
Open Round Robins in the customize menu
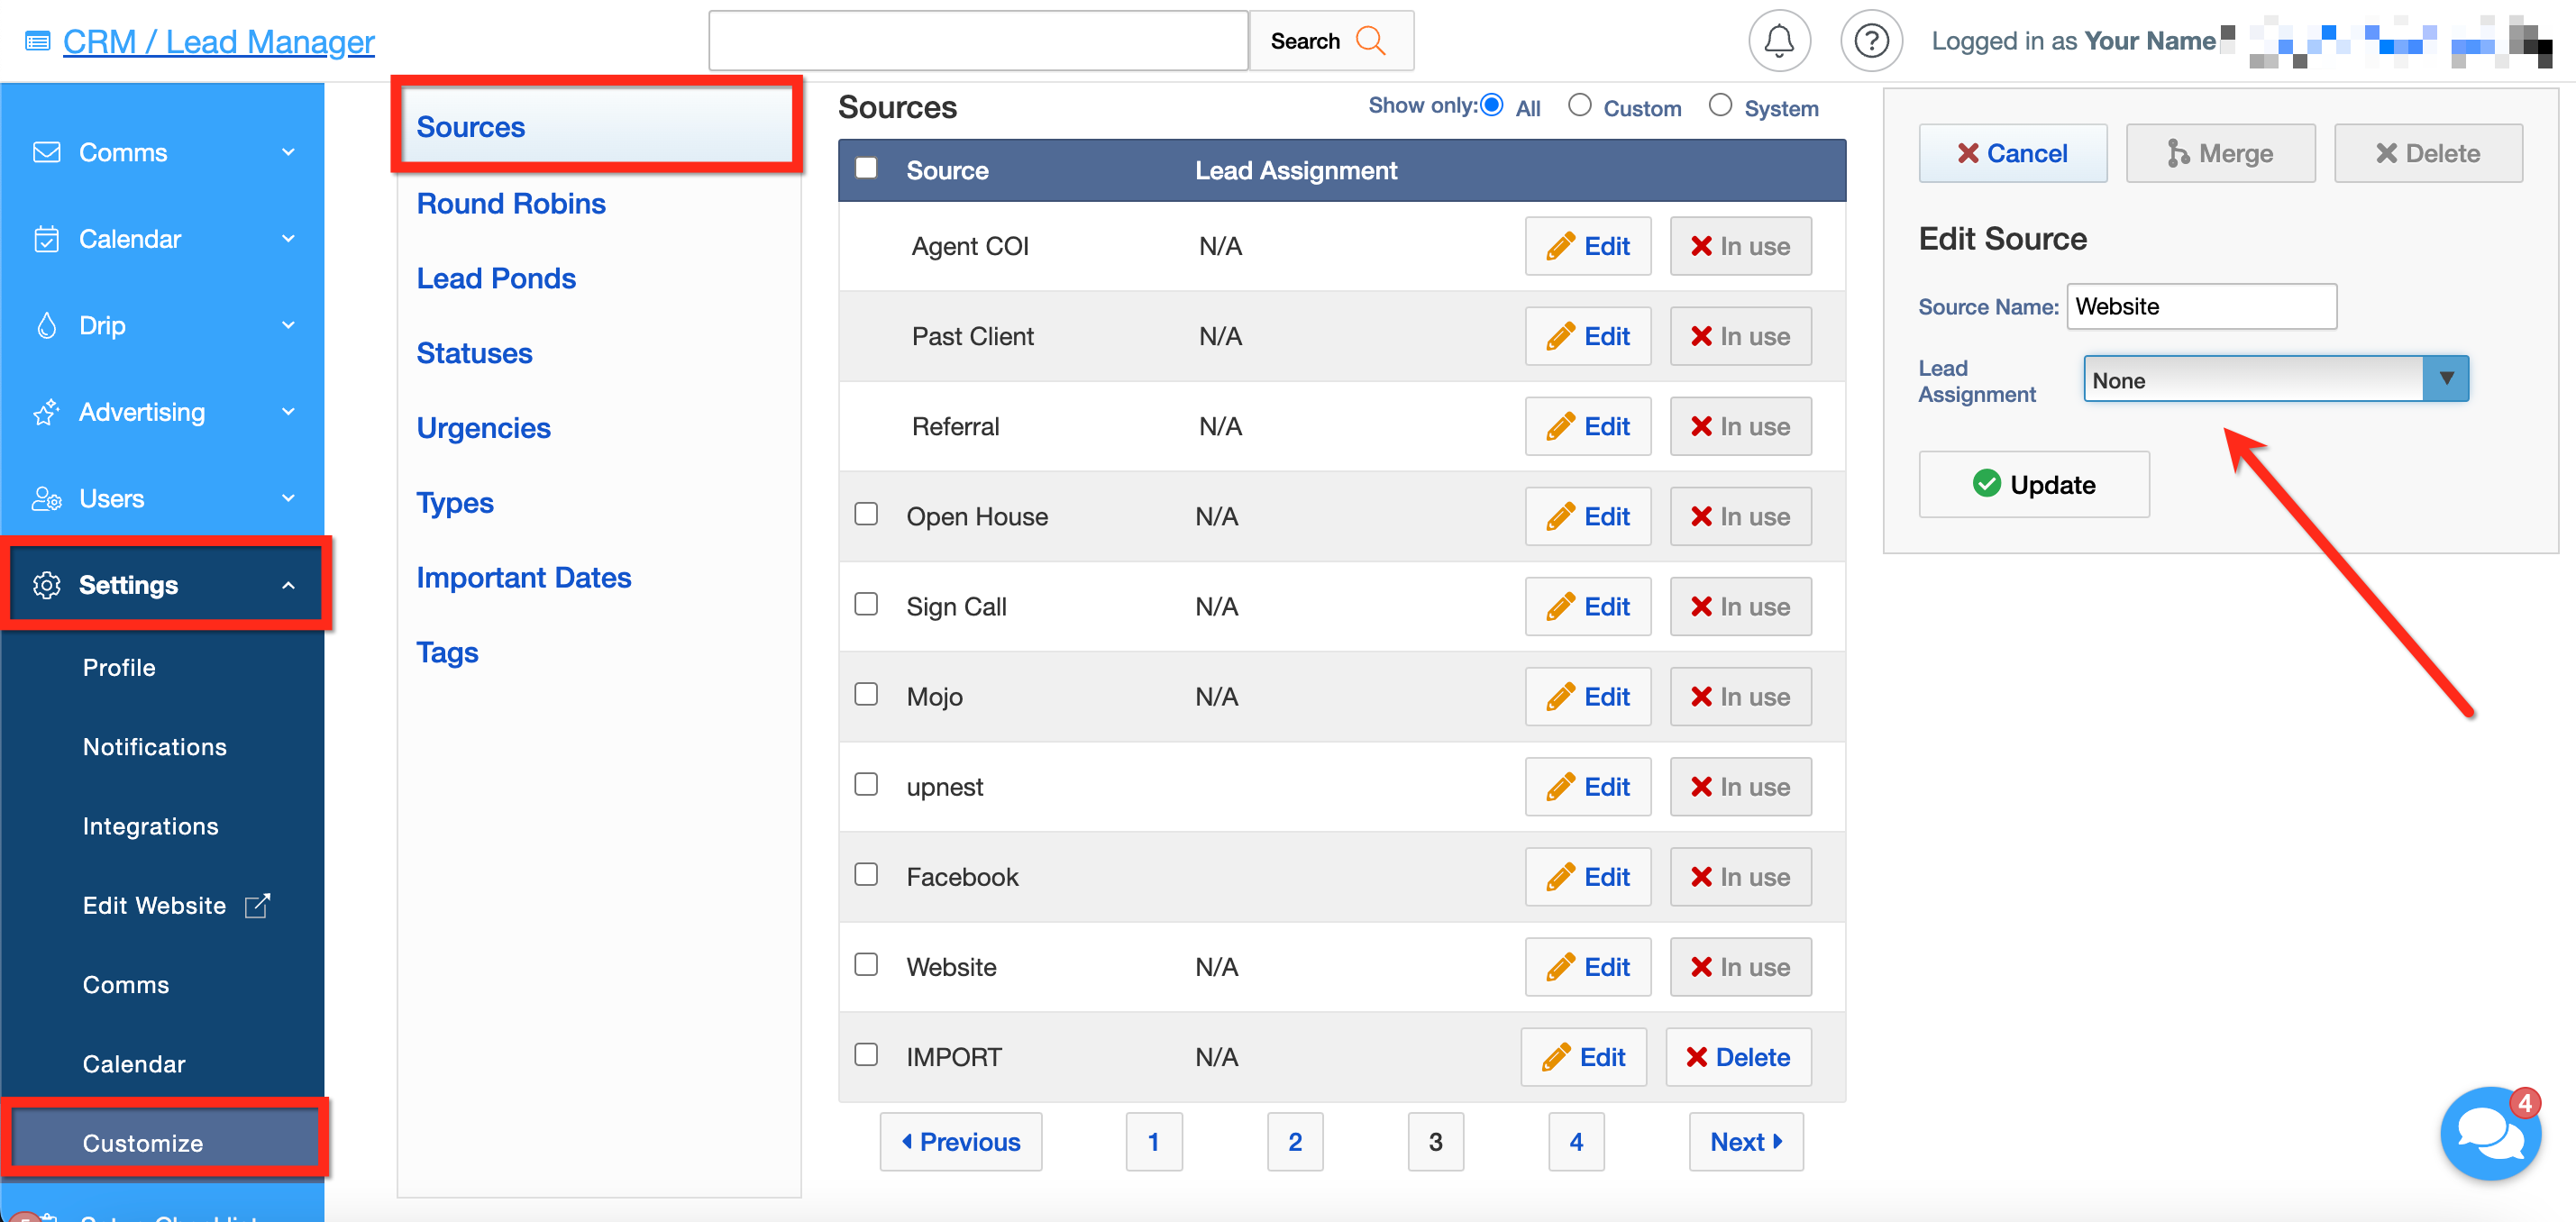click(511, 204)
